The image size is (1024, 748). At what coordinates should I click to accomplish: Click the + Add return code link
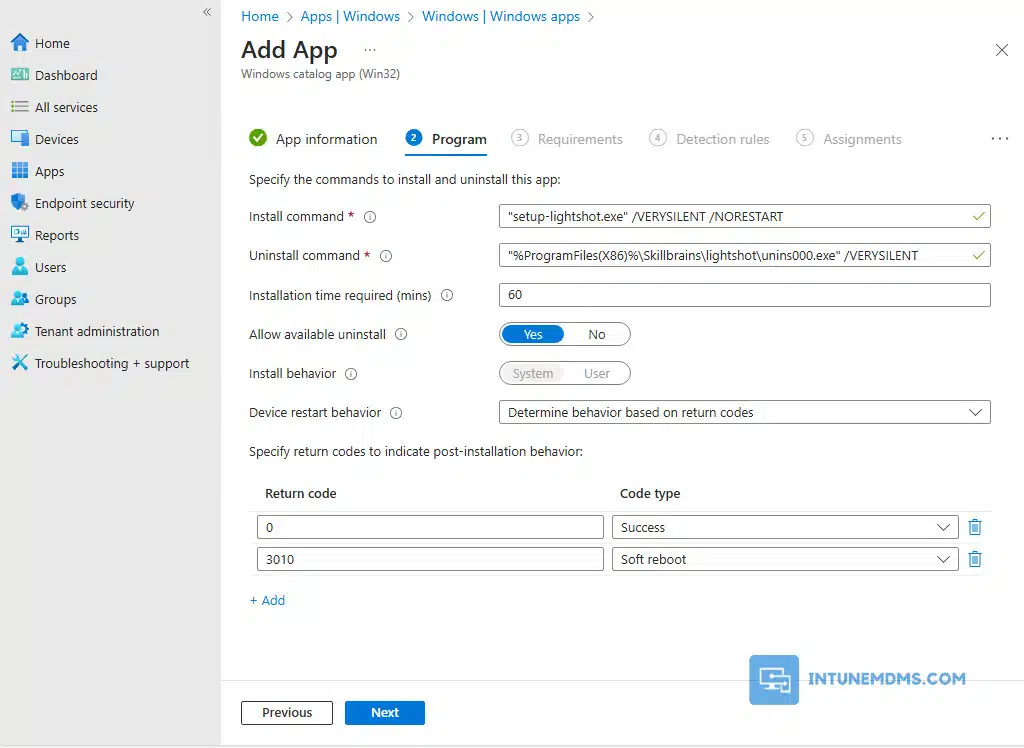click(267, 600)
